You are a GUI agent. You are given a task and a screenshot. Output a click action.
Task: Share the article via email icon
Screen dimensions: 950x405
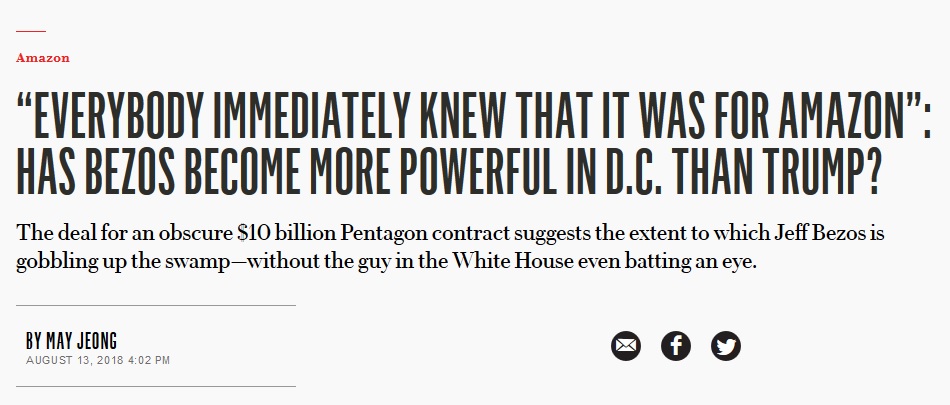tap(626, 346)
